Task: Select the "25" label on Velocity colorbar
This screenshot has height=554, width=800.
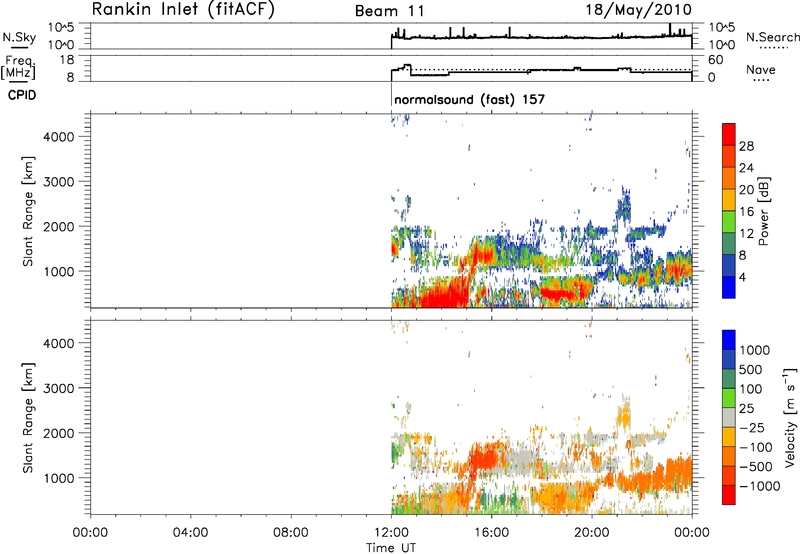Action: tap(746, 408)
